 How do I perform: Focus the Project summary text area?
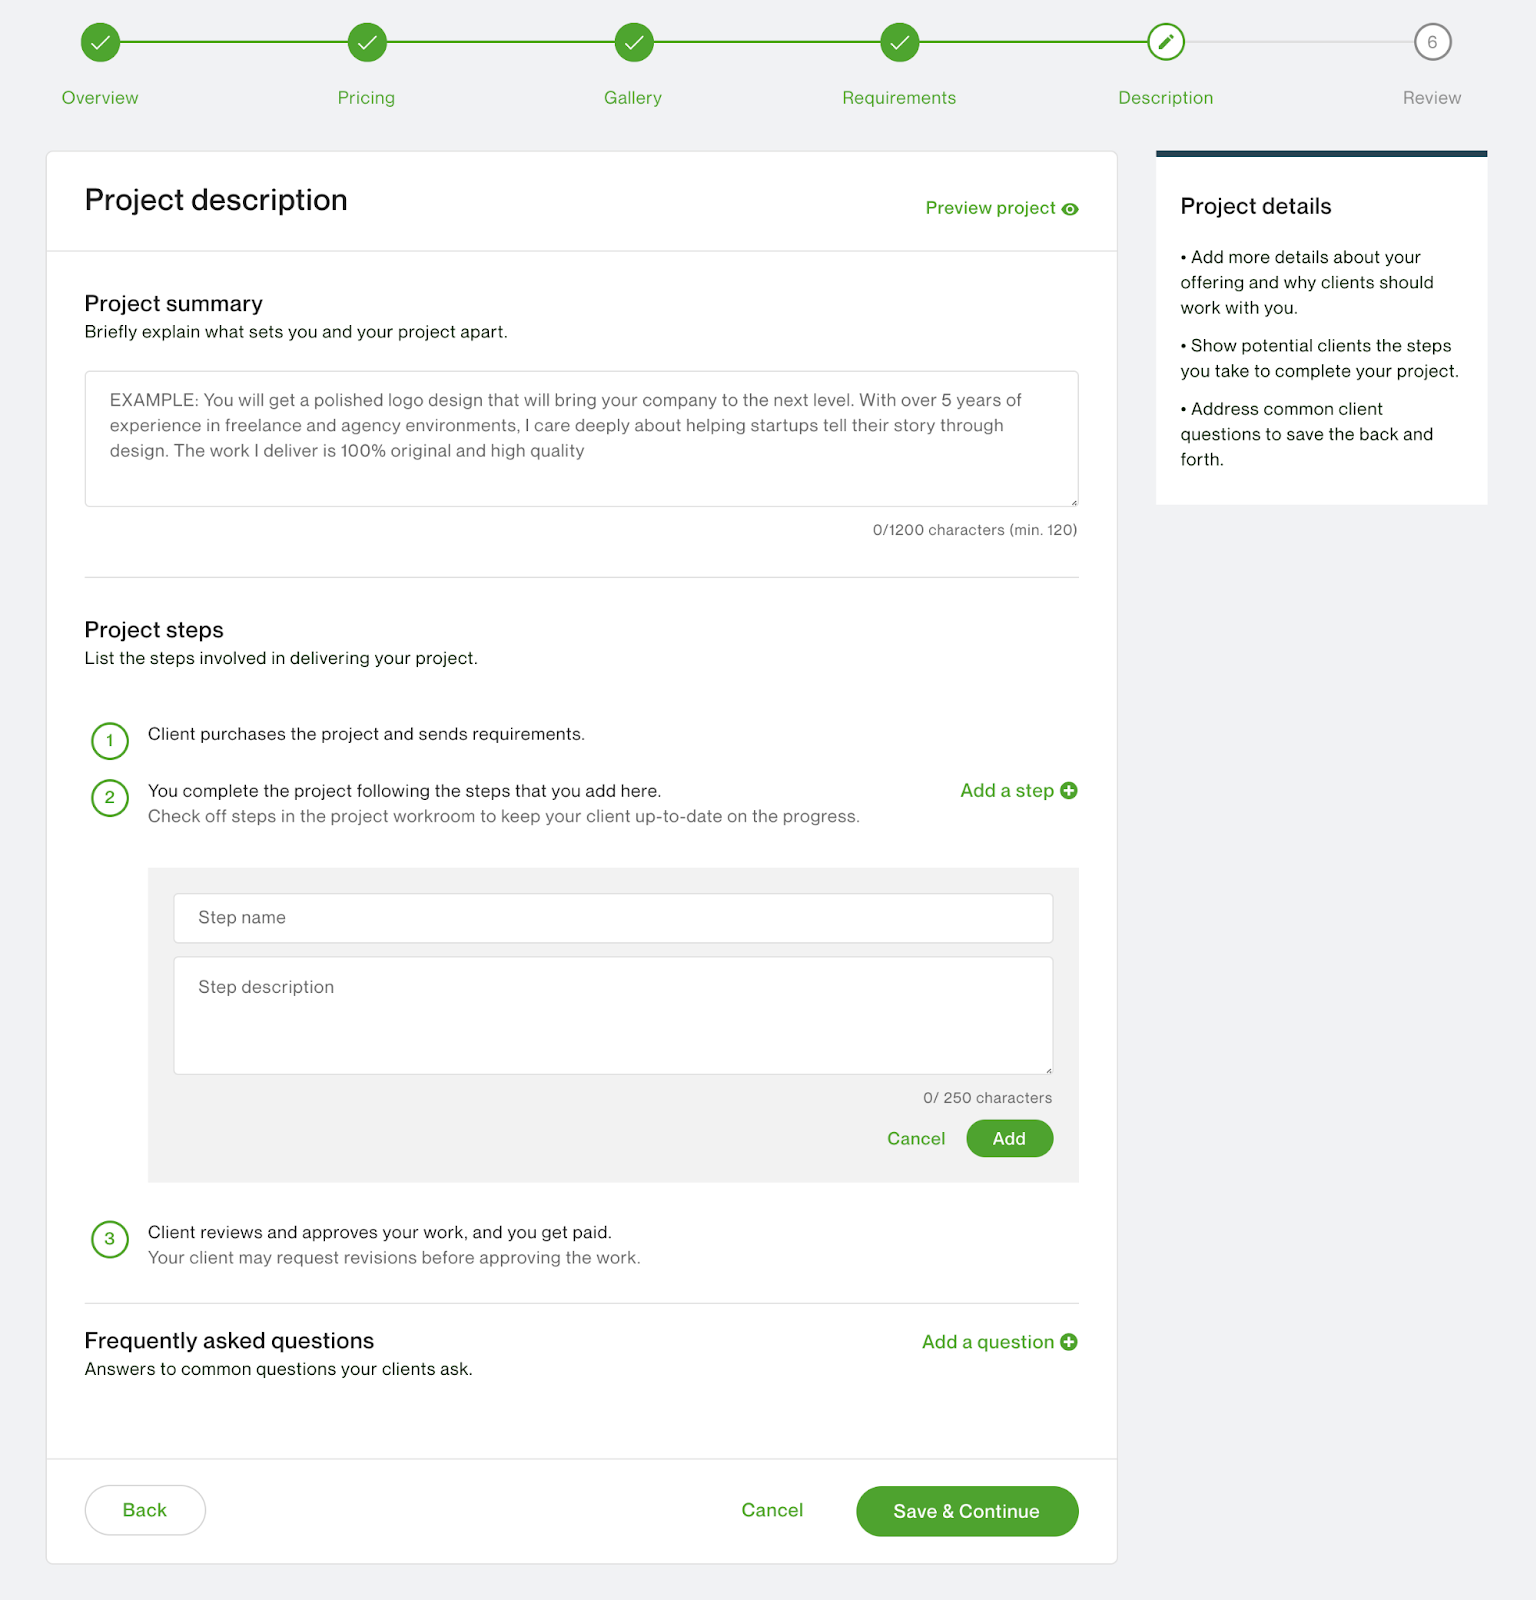581,439
